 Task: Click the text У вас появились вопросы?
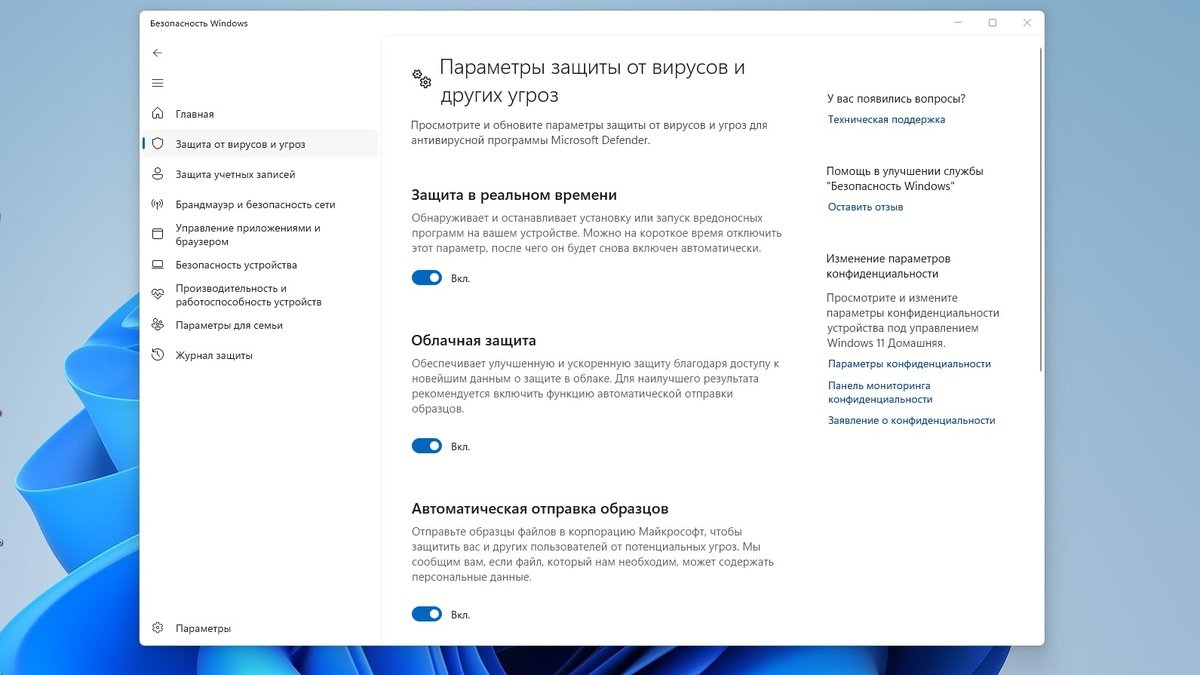pos(896,99)
